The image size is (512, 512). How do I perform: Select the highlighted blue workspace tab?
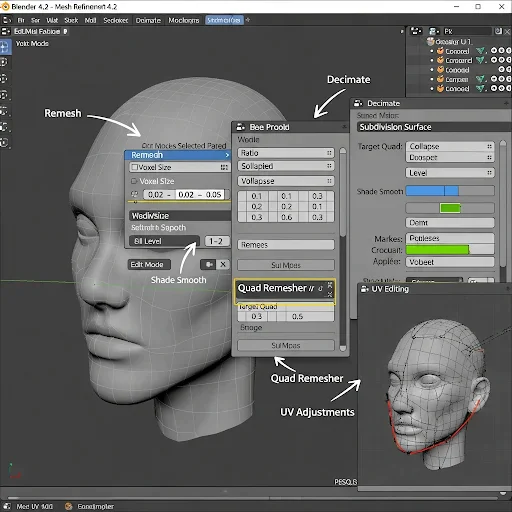pyautogui.click(x=224, y=20)
